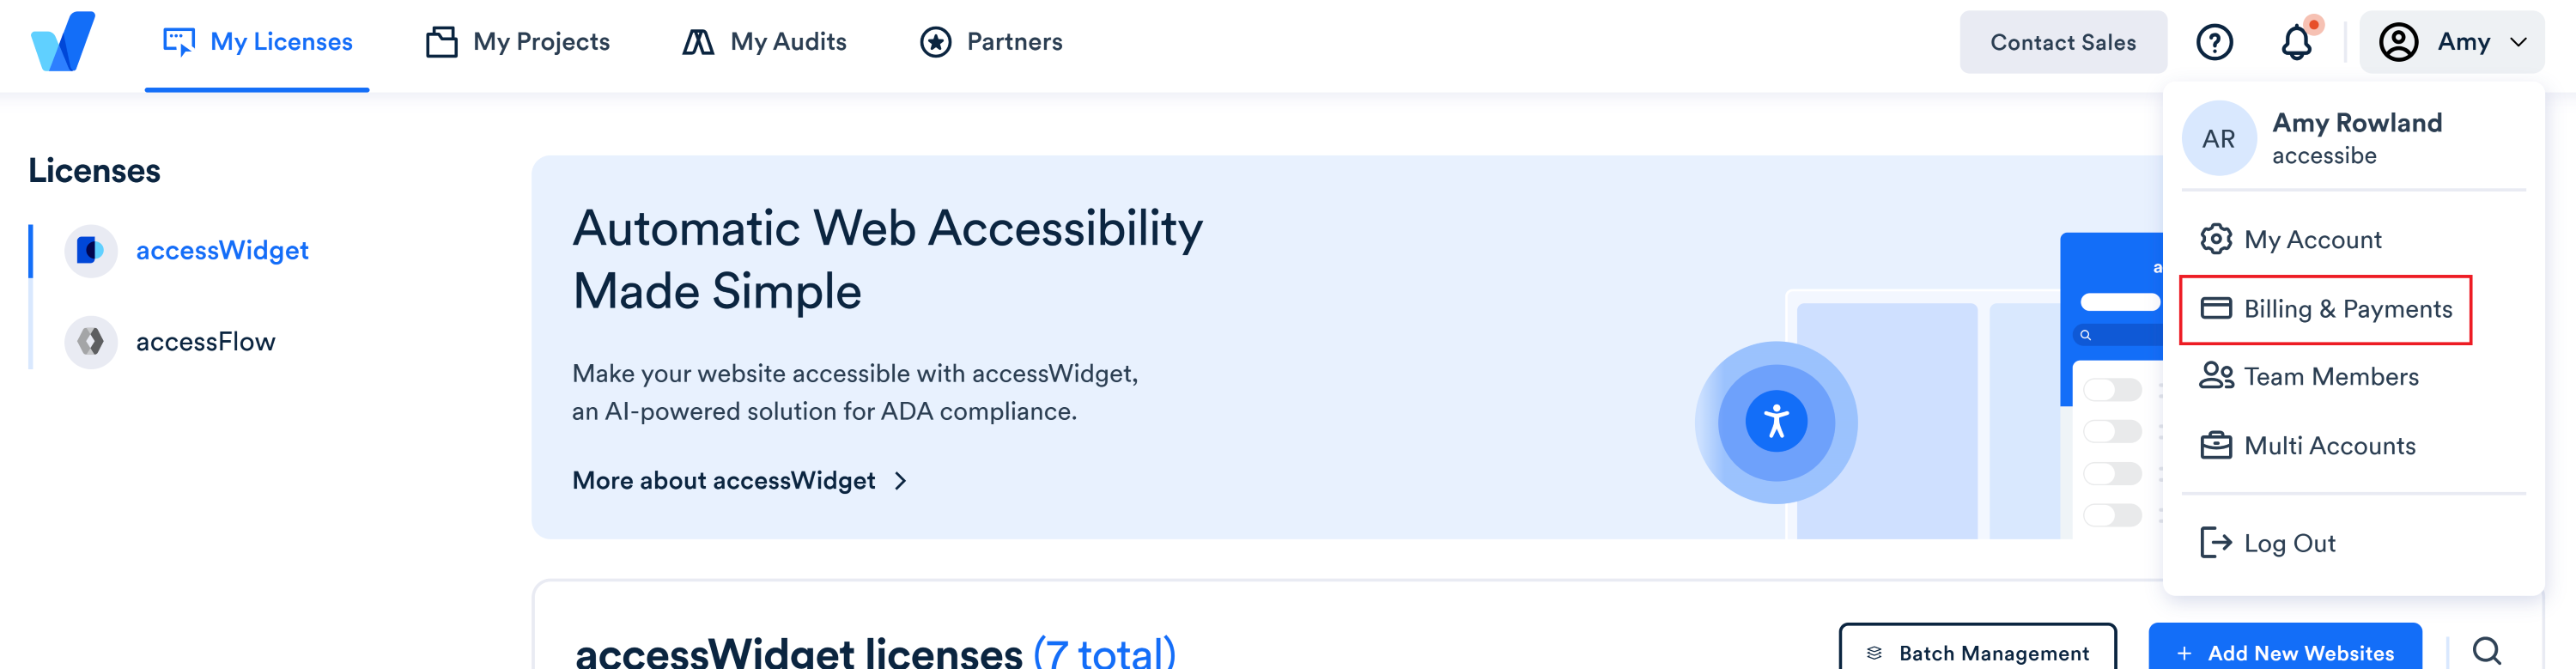Click the search magnifier icon
The image size is (2576, 669).
point(2486,651)
